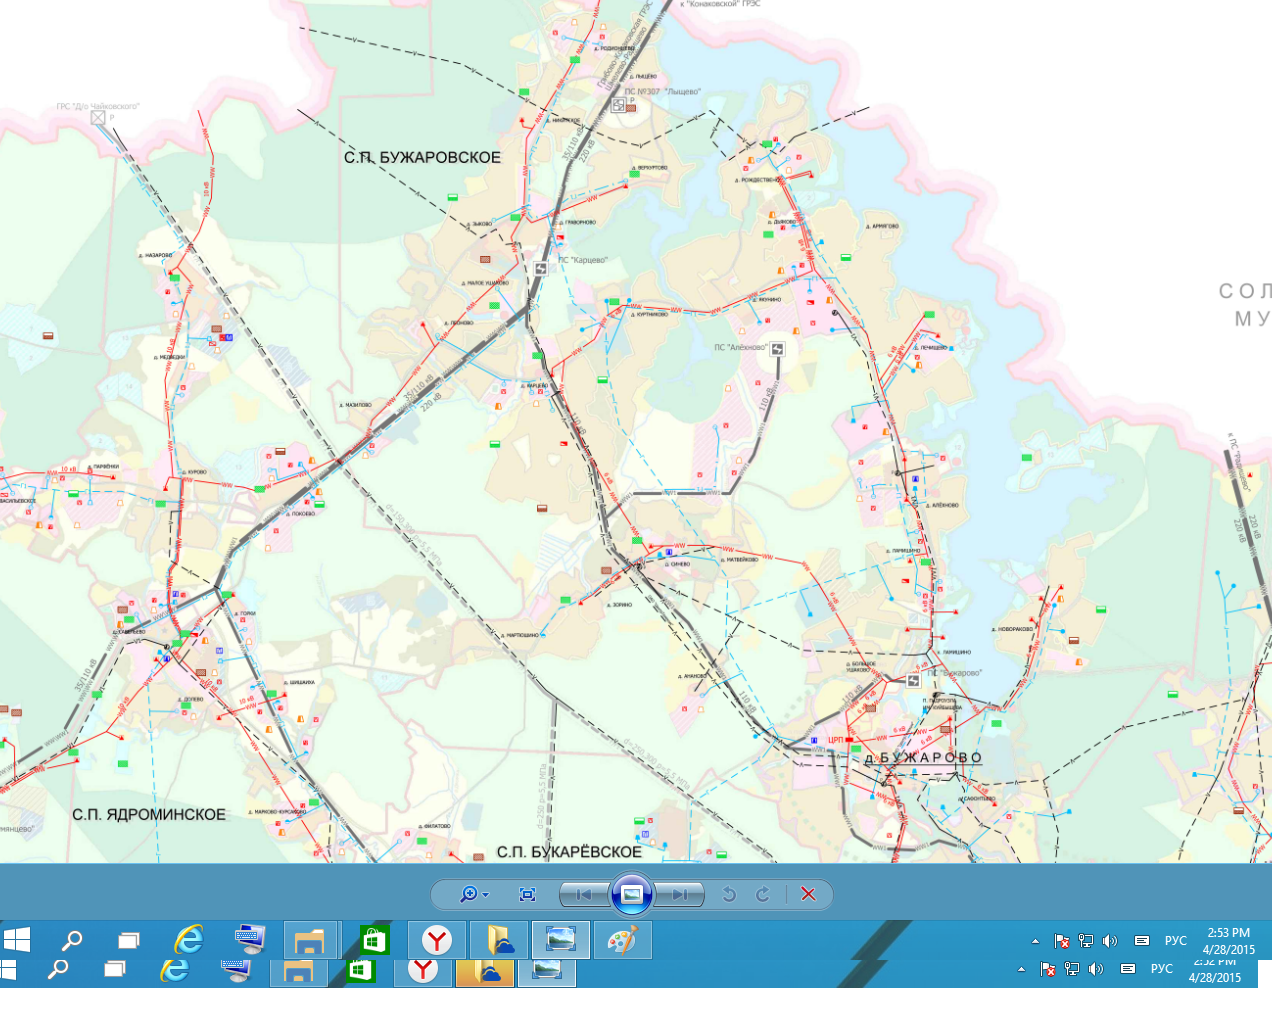Viewport: 1280px width, 1024px height.
Task: Rotate the map image counterclockwise
Action: [729, 894]
